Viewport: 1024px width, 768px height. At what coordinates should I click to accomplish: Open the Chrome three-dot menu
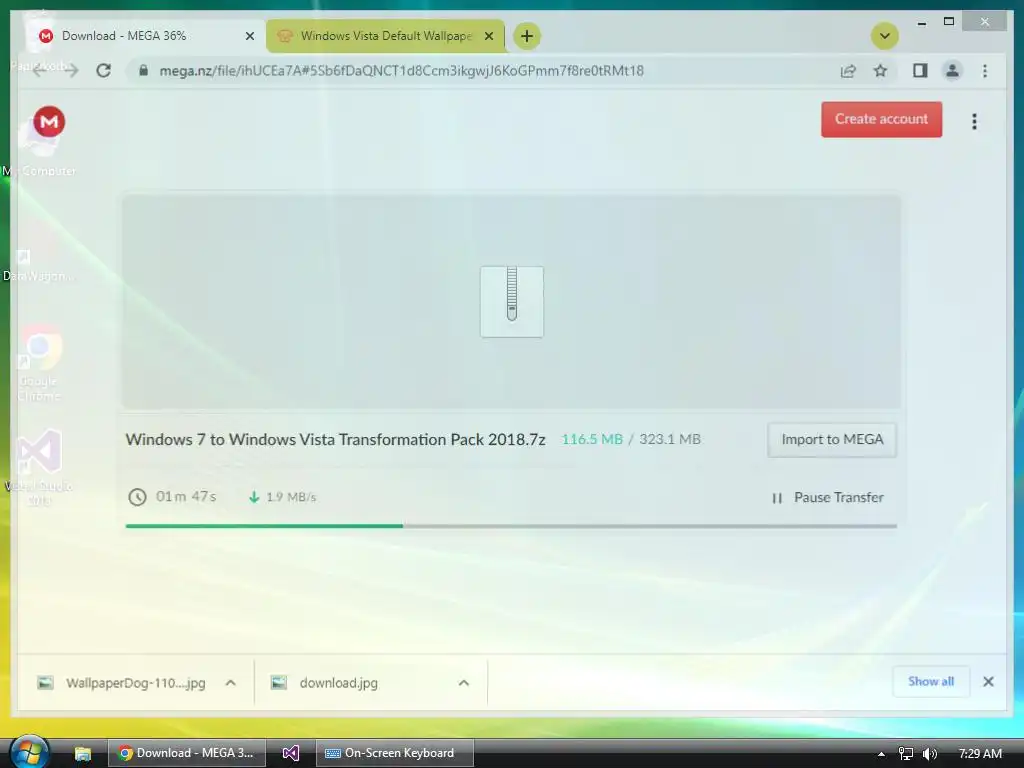(x=985, y=71)
